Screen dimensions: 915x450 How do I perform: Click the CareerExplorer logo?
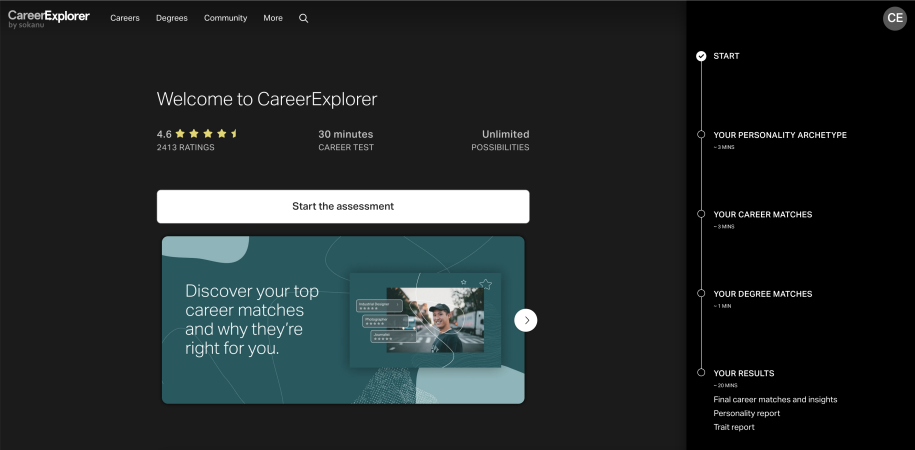pyautogui.click(x=48, y=17)
